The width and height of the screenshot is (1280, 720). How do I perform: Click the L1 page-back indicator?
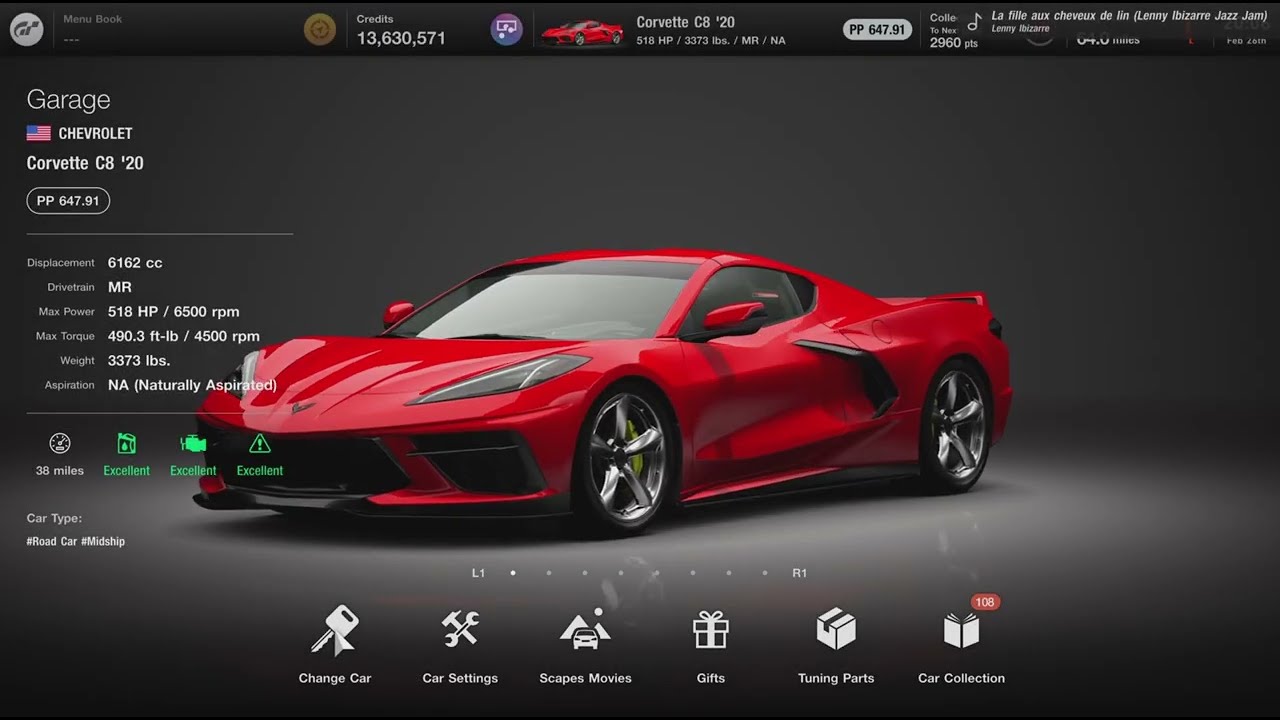click(478, 573)
